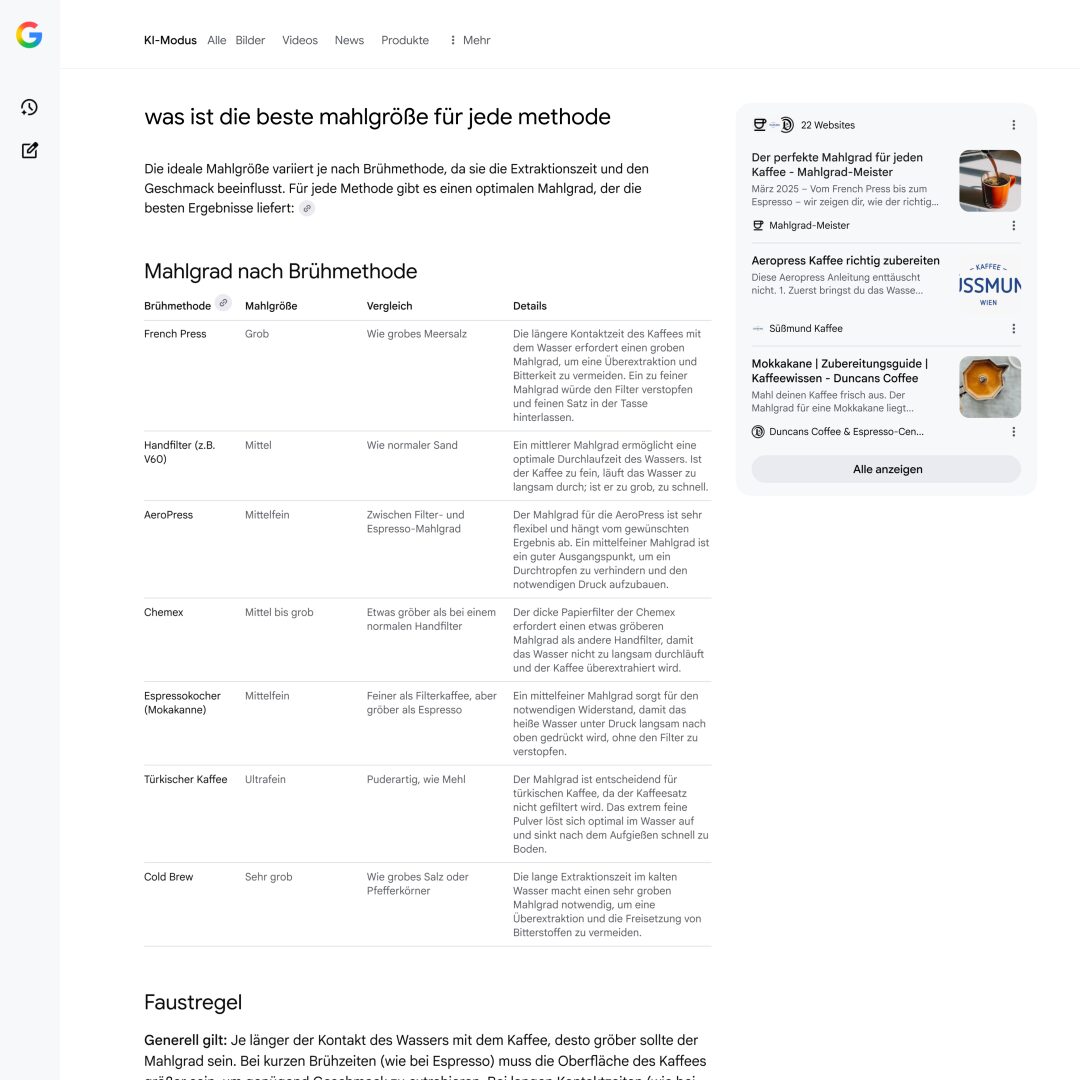Screen dimensions: 1080x1080
Task: Click the link icon after the intro paragraph
Action: click(307, 208)
